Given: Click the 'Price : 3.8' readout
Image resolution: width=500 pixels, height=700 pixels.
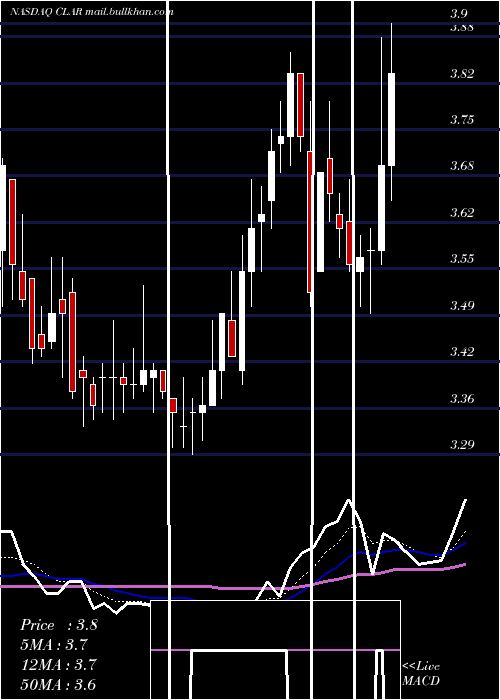Looking at the screenshot, I should coord(58,625).
